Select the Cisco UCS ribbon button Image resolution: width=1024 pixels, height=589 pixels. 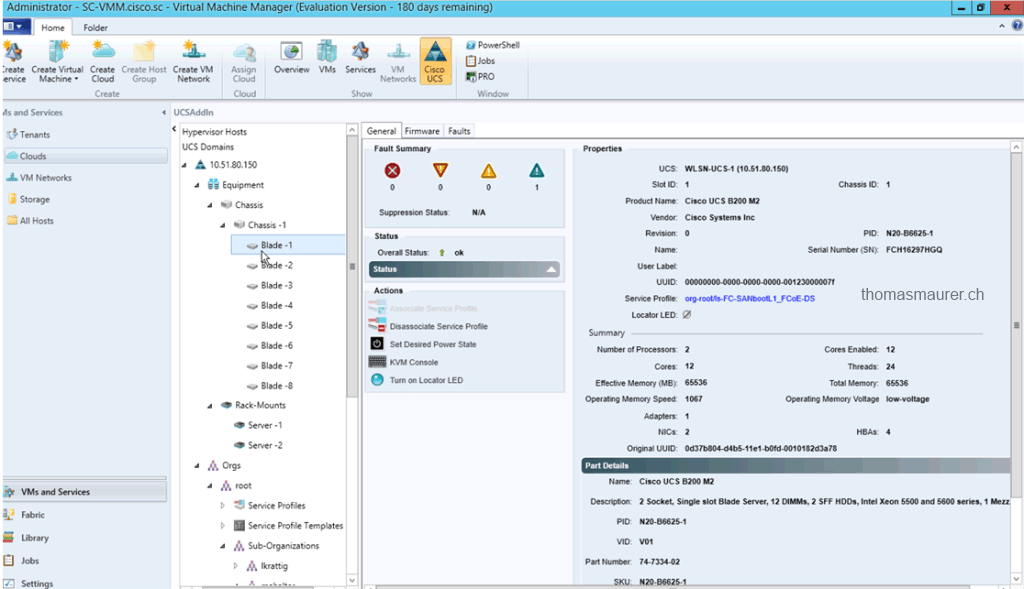click(434, 61)
